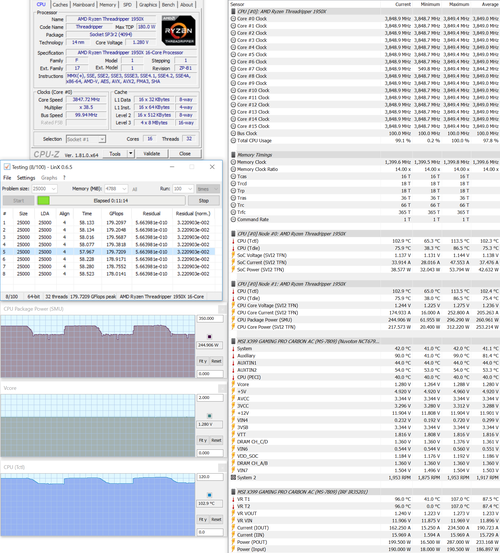Click the Tcas timing sensor icon
500x553 pixels.
coord(233,176)
